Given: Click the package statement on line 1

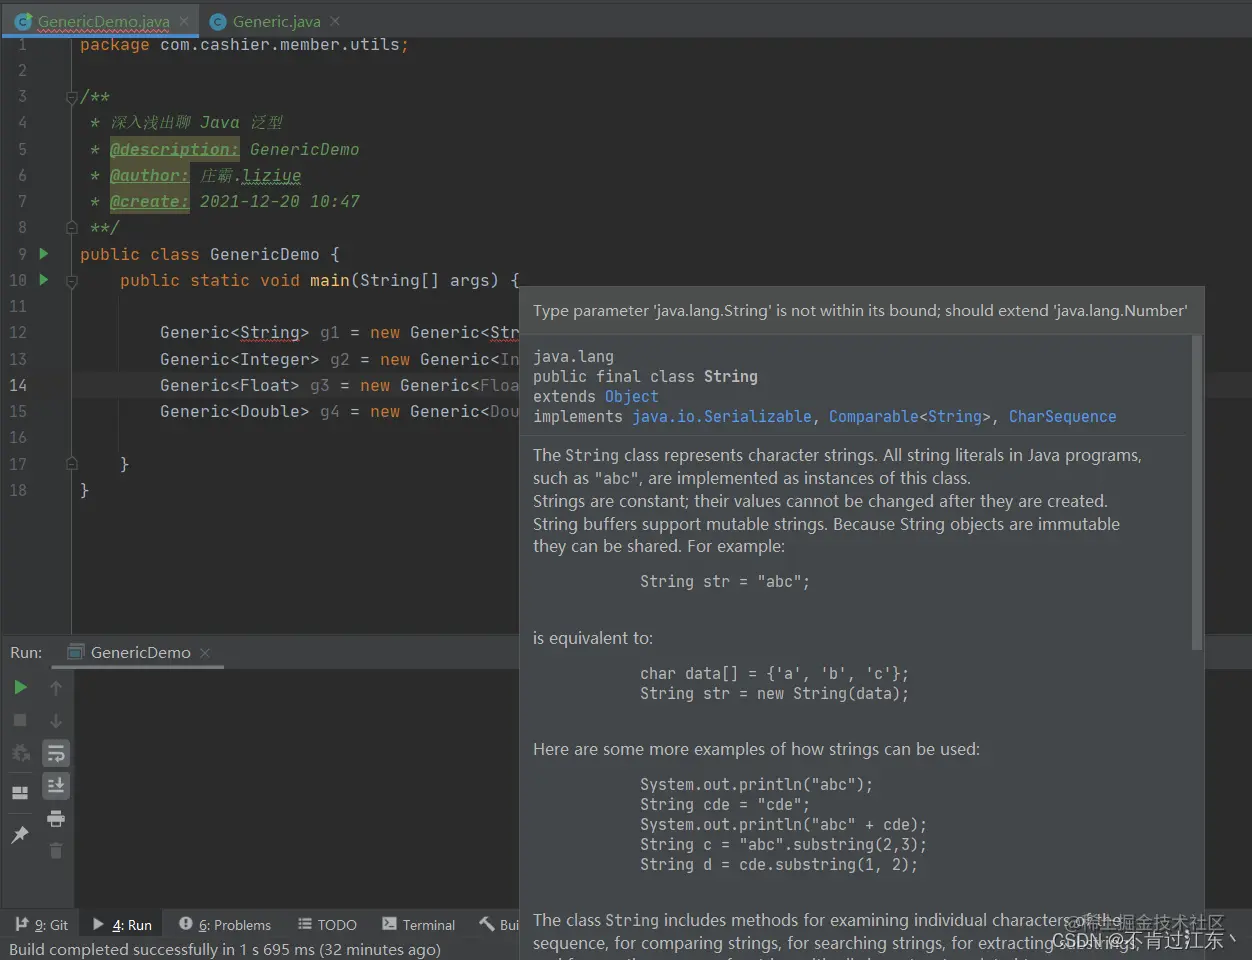Looking at the screenshot, I should 244,45.
